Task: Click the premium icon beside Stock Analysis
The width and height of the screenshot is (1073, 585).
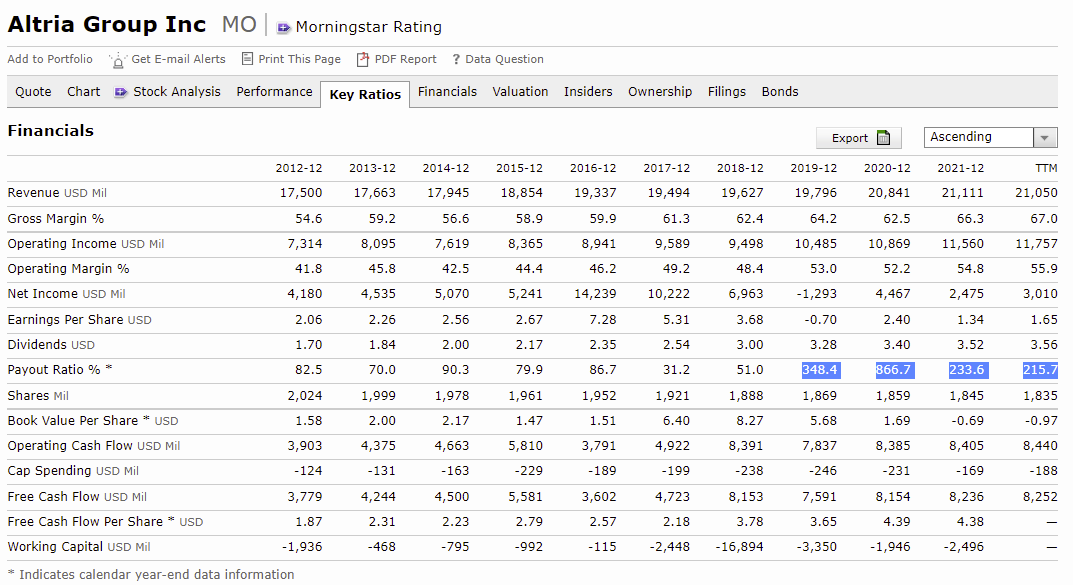Action: pyautogui.click(x=122, y=92)
